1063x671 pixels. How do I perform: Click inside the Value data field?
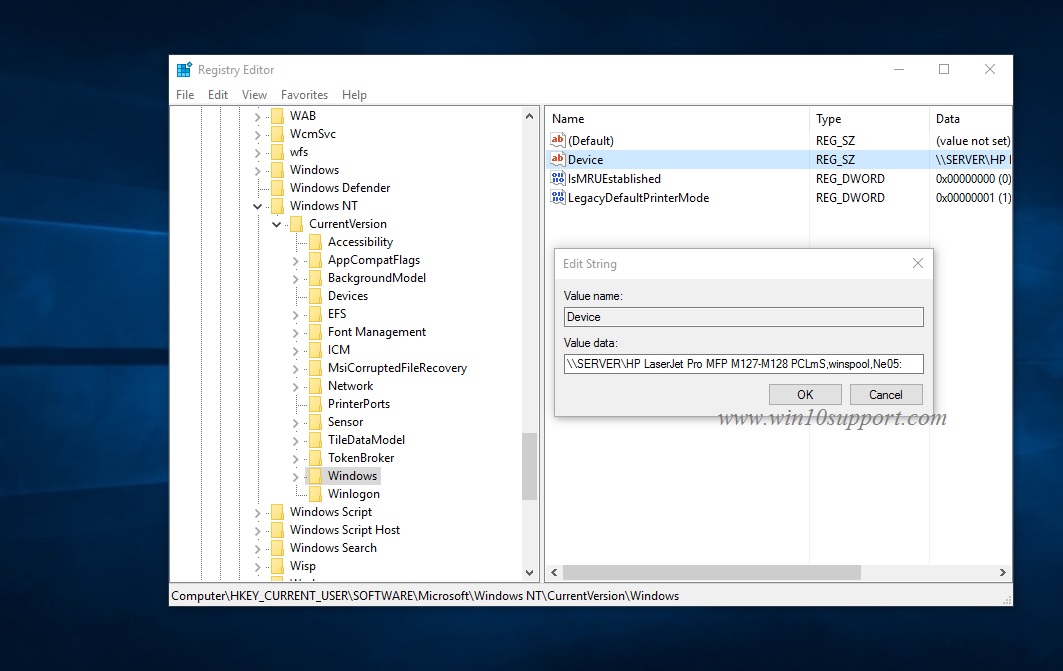click(742, 364)
